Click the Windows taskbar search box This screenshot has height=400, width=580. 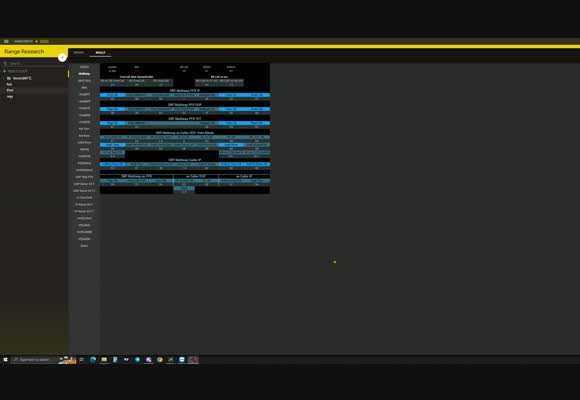tap(34, 360)
